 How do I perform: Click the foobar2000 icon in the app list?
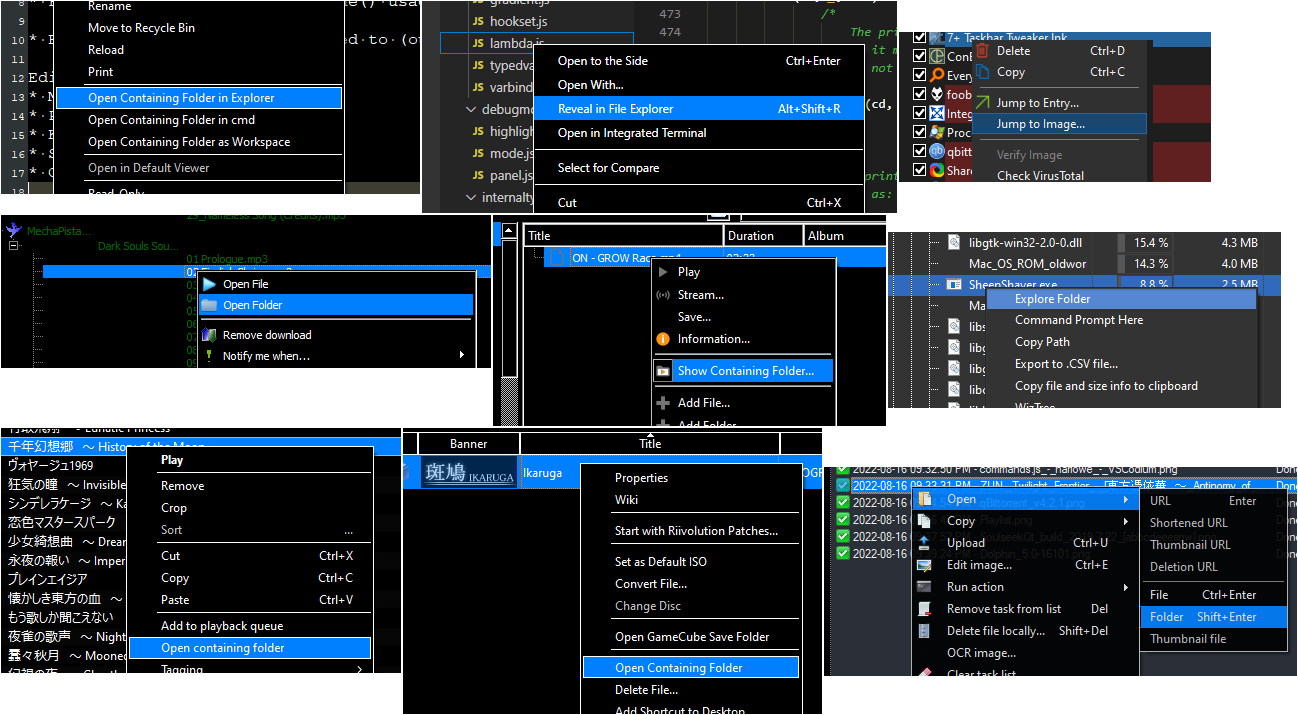coord(937,94)
